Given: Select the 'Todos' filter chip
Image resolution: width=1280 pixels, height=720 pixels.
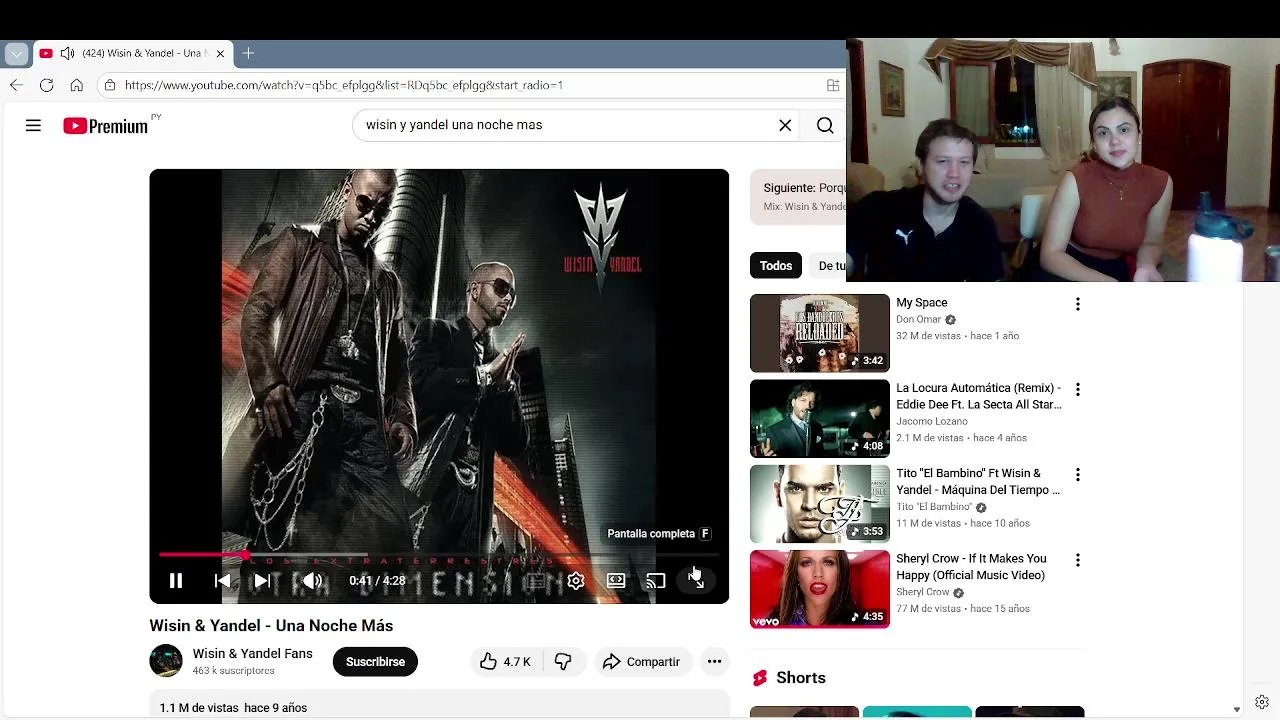Looking at the screenshot, I should coord(776,265).
